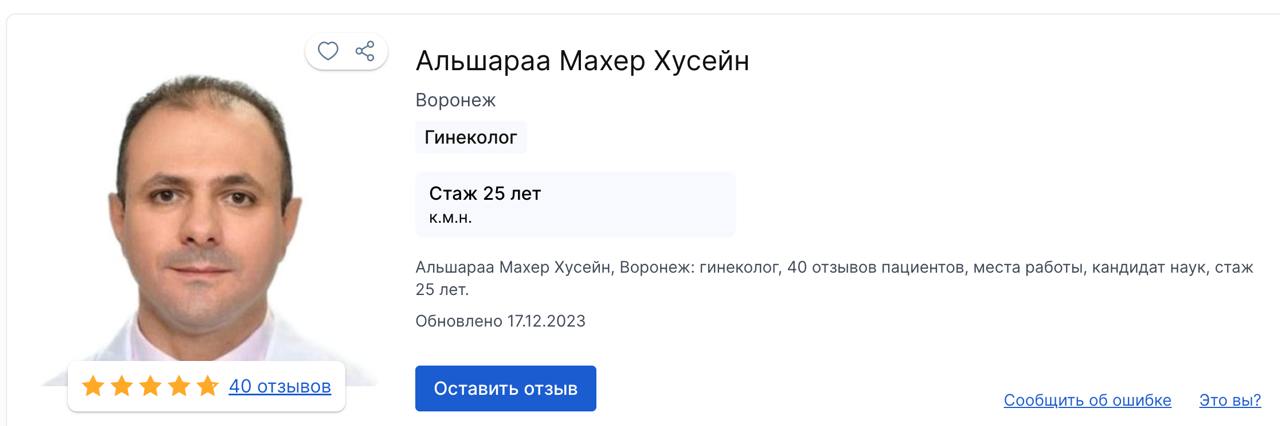Select the third rating star

(x=150, y=386)
